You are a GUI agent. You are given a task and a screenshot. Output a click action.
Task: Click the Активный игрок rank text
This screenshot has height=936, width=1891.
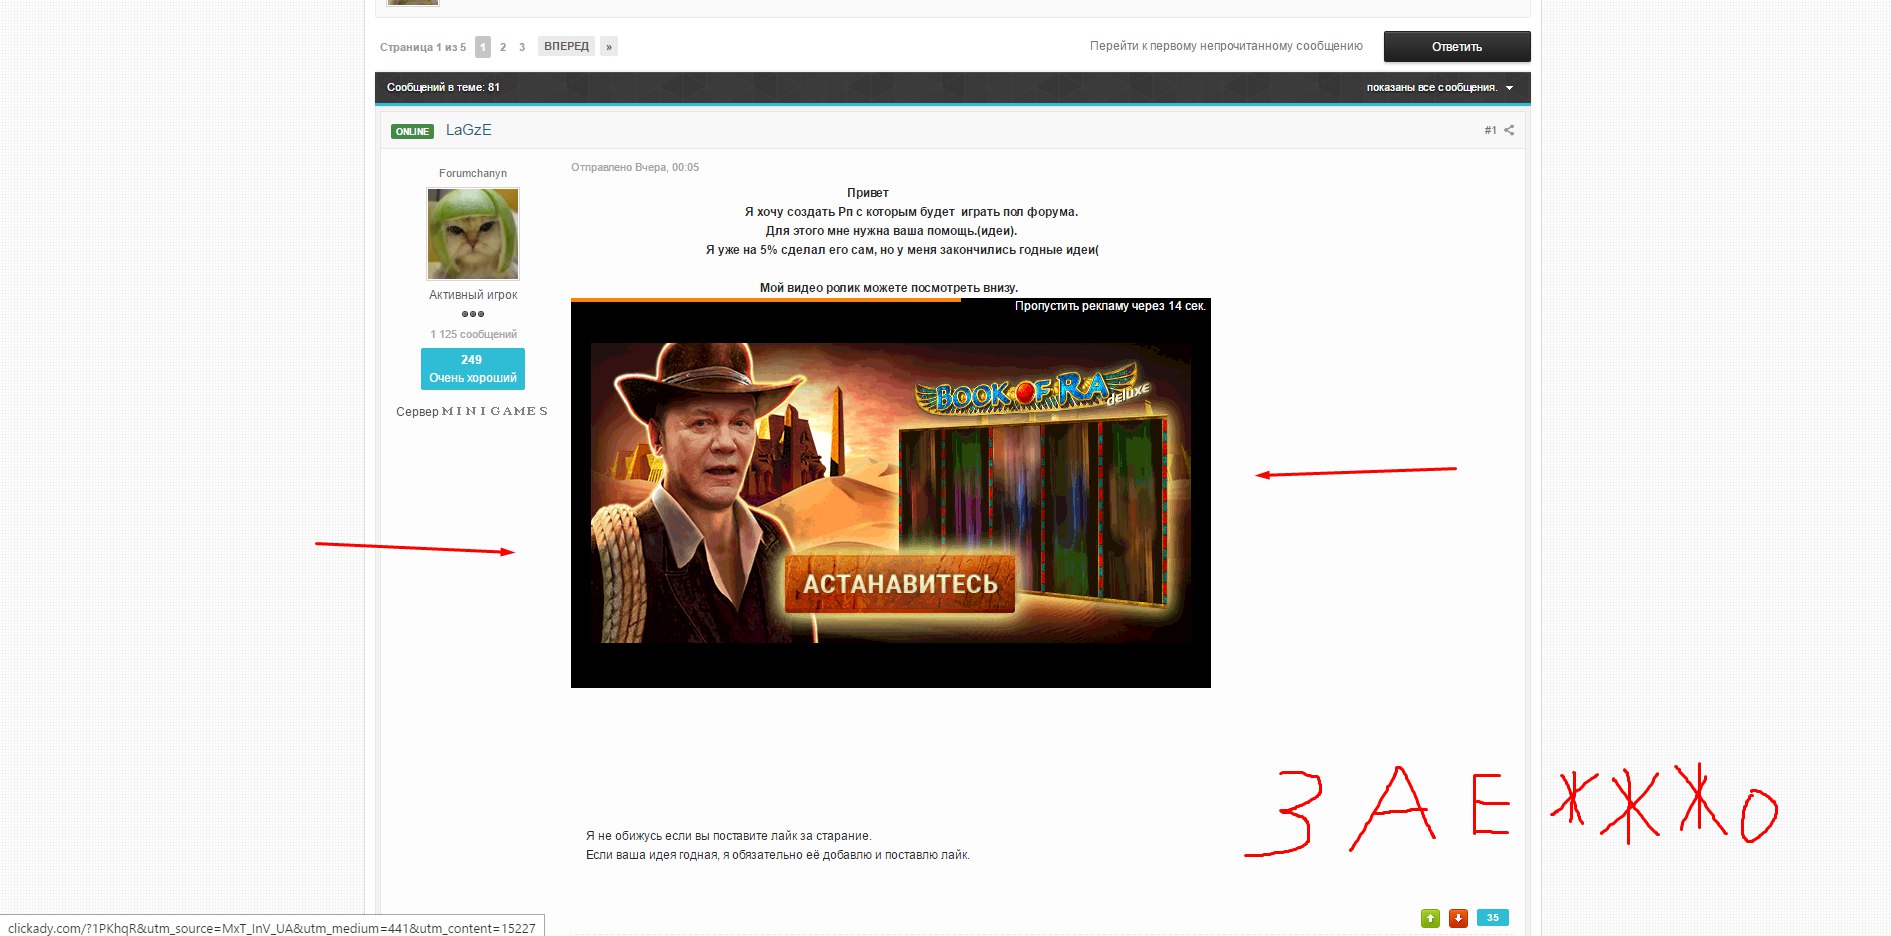tap(473, 295)
